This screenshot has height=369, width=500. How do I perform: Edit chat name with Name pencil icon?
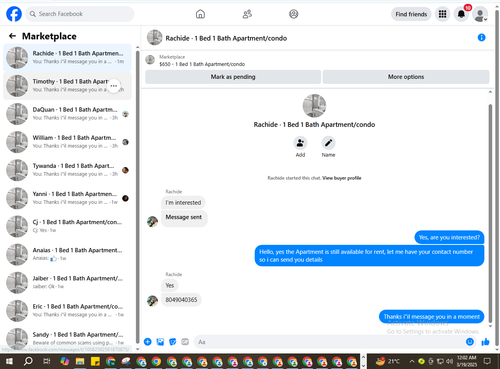pyautogui.click(x=328, y=143)
